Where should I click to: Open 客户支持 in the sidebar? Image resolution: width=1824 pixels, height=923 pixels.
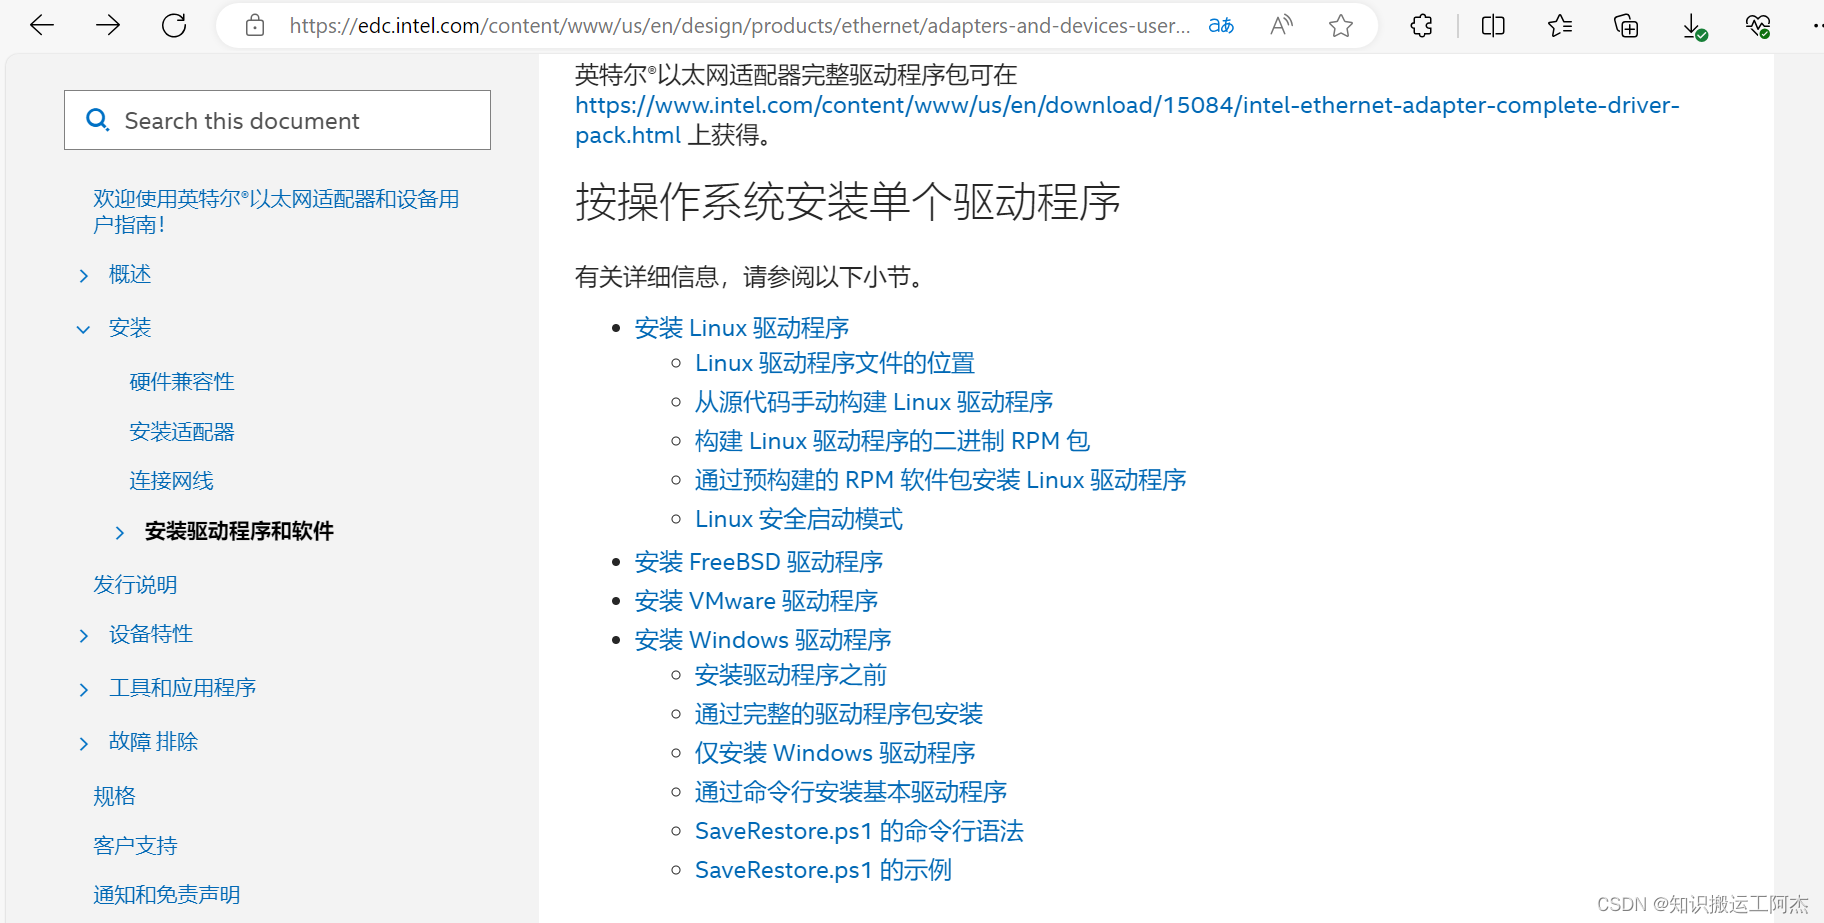pos(135,846)
